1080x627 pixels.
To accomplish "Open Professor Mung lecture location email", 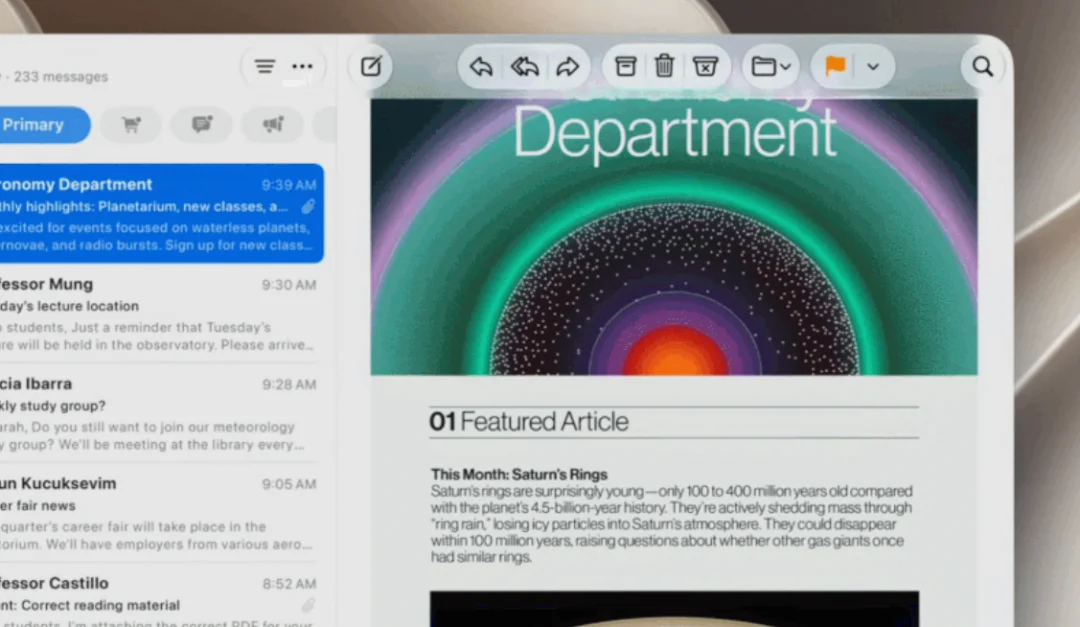I will pyautogui.click(x=160, y=314).
